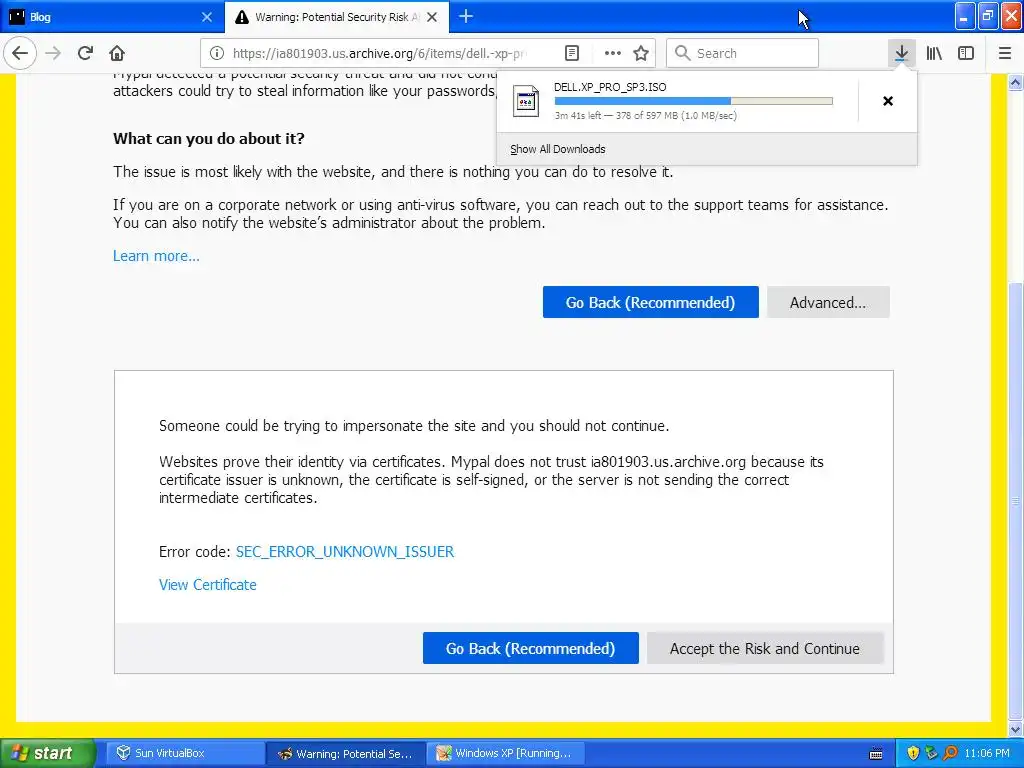Screen dimensions: 1024x768
Task: Click the warning triangle tab icon
Action: pos(242,17)
